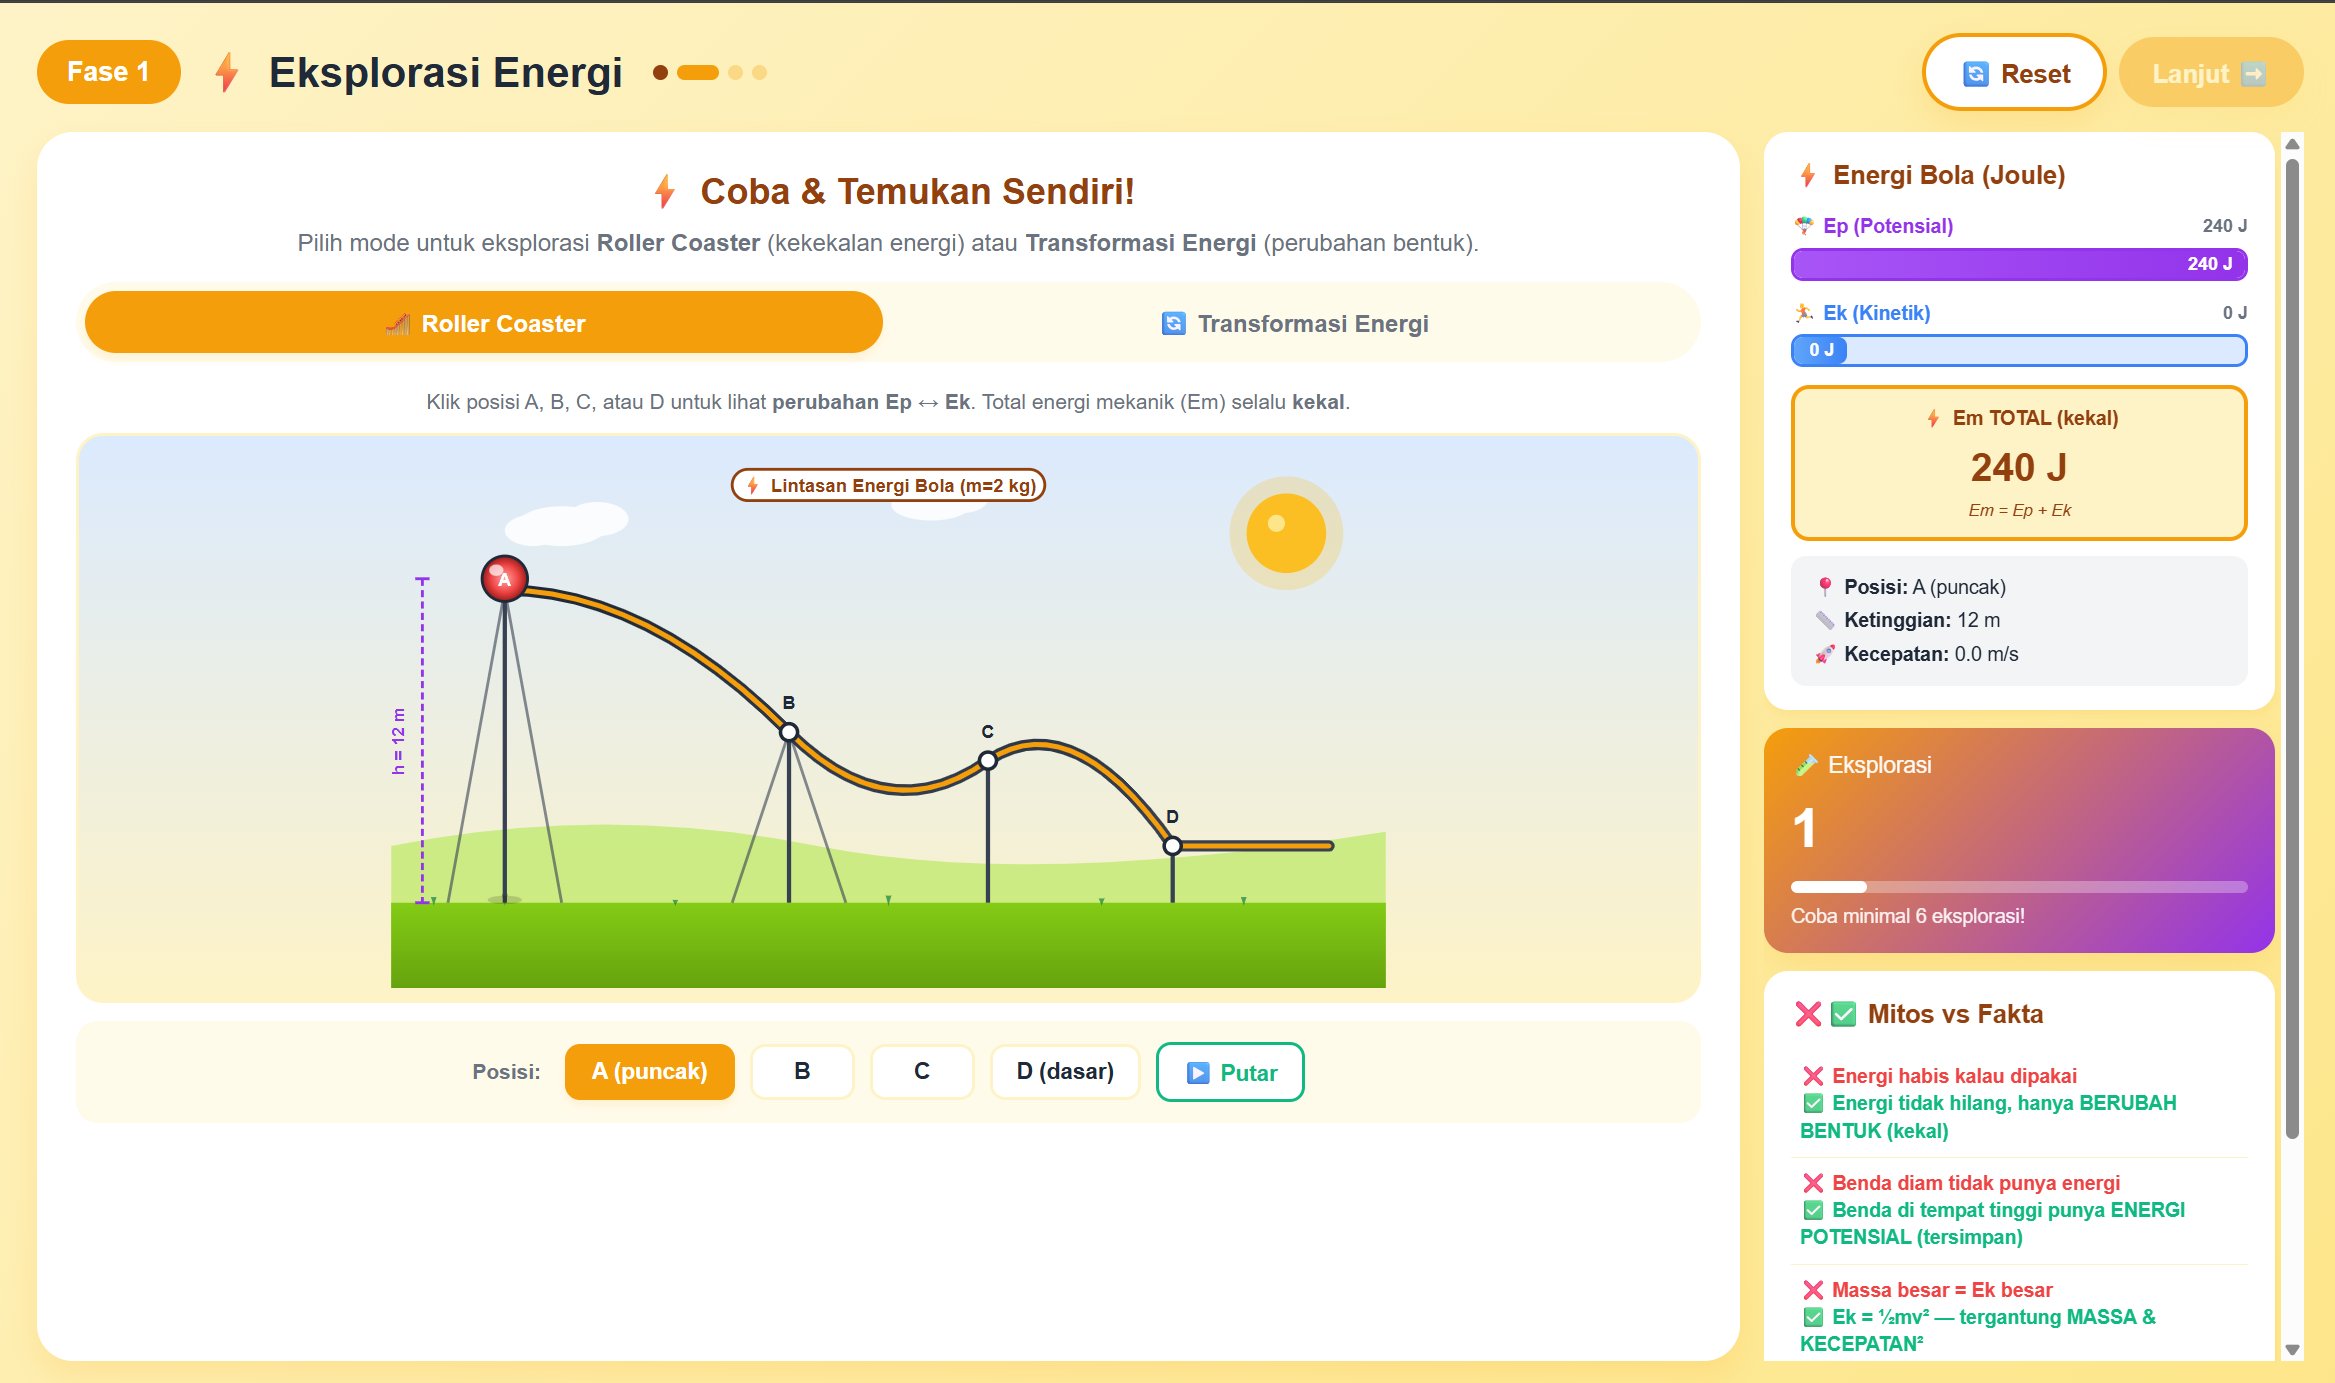2335x1383 pixels.
Task: Click check icon beside 'Ek = ½mv²'
Action: (x=1813, y=1317)
